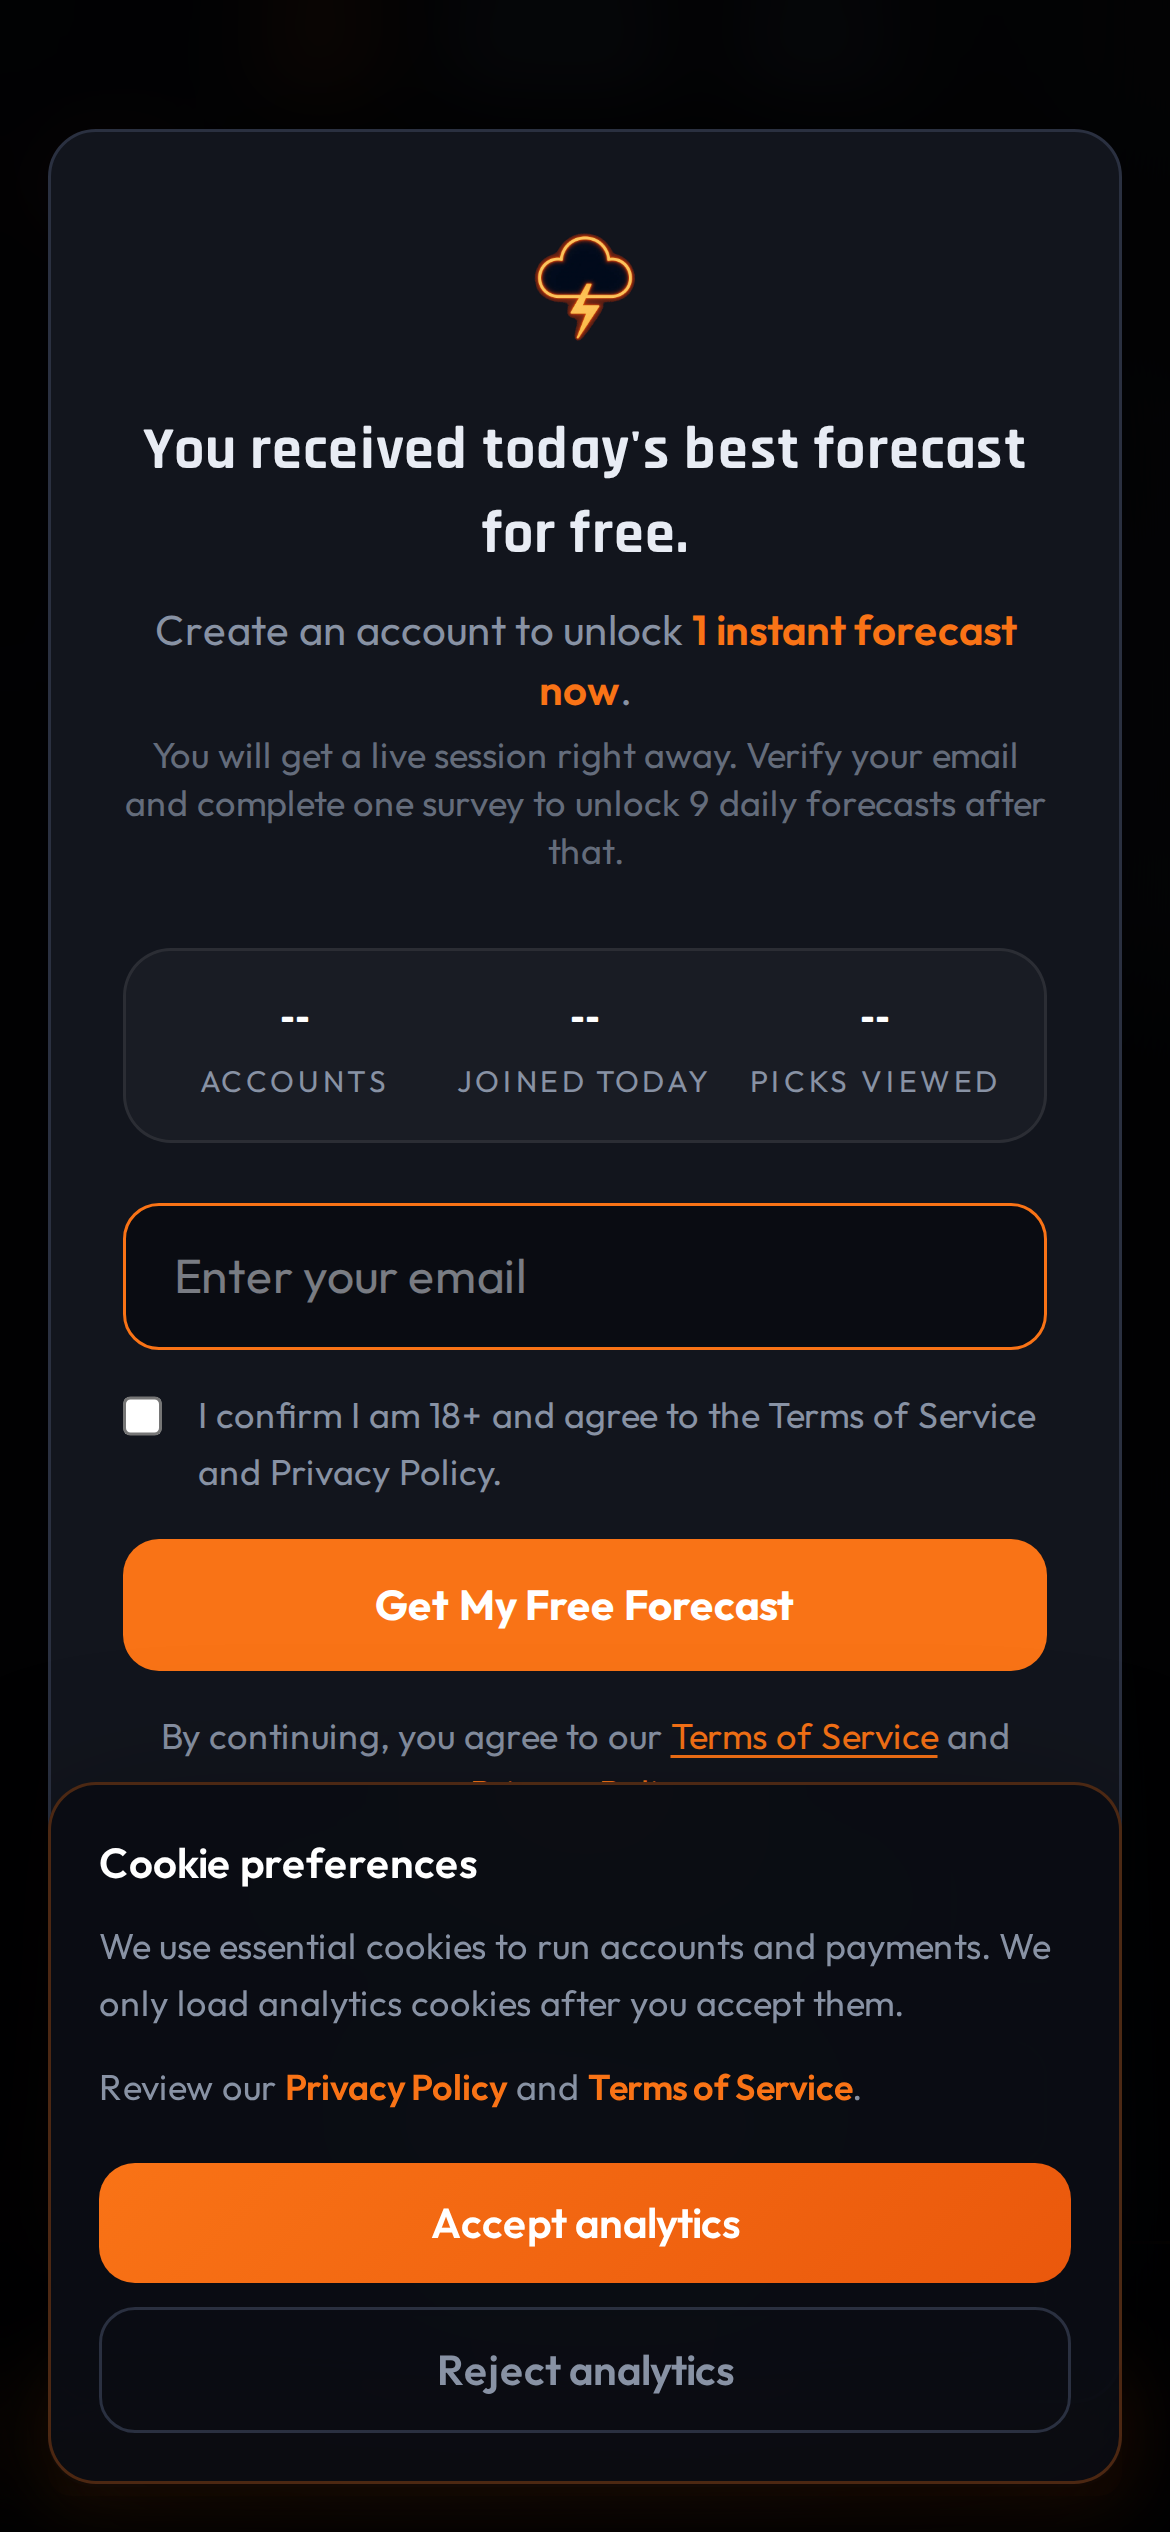
Task: Click the 'You received today's best forecast' headline
Action: pyautogui.click(x=585, y=489)
